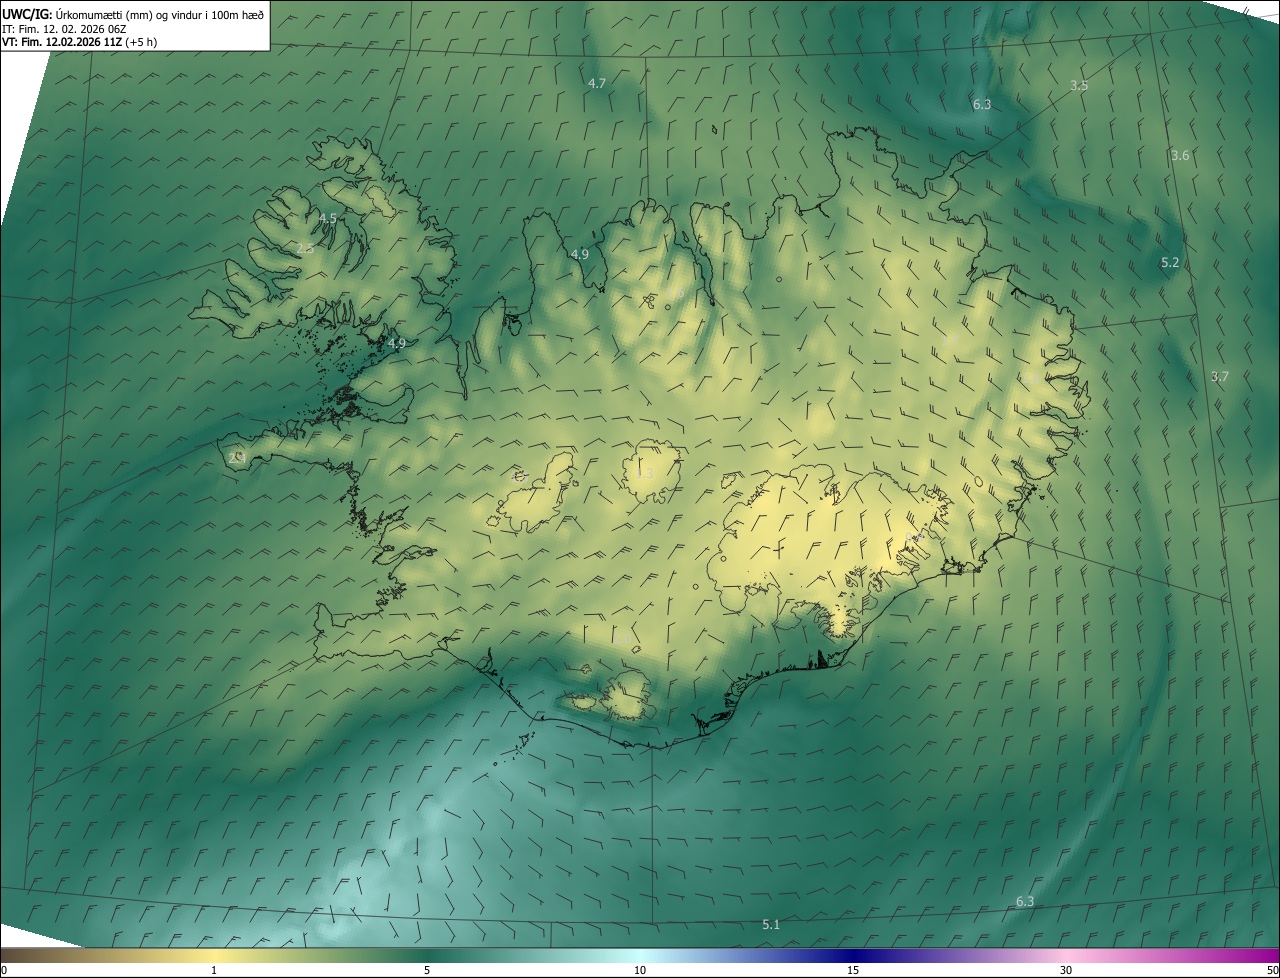Screen dimensions: 1280x978
Task: Click the initialization time "IT: Fim. 12. 02. 2026 06Z"
Action: 63,28
